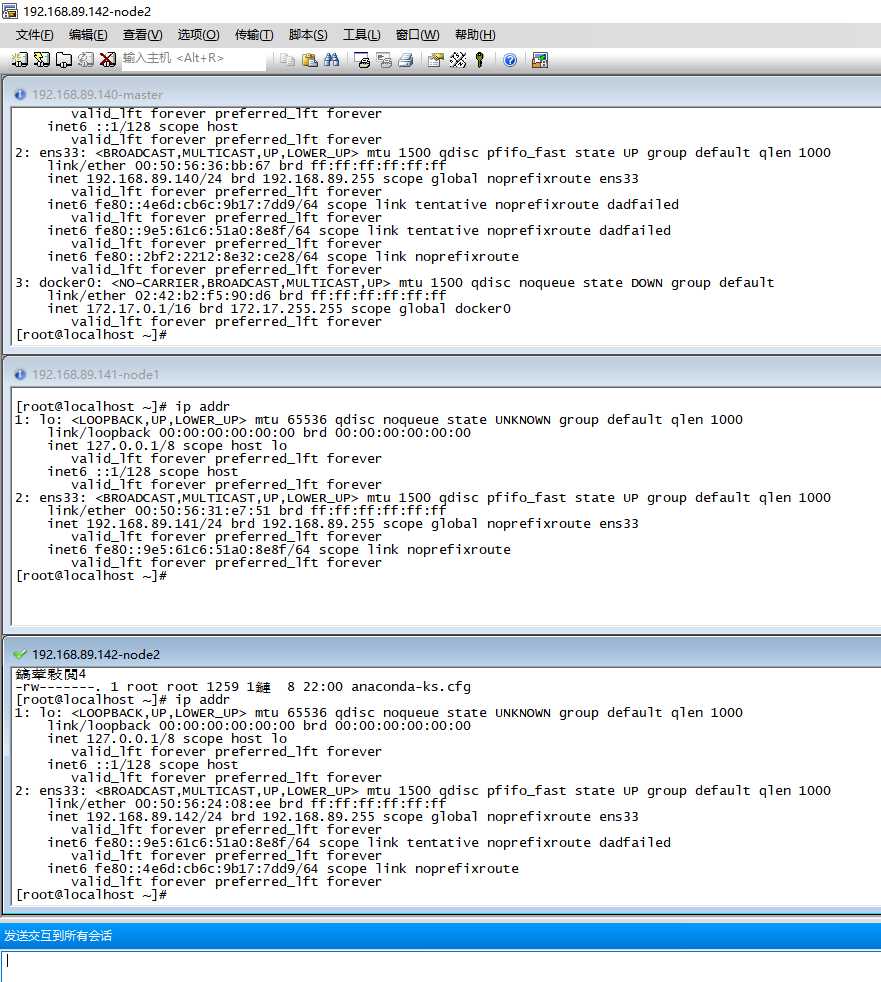881x982 pixels.
Task: Click 00:50:56:31:e7:51 MAC line in node1
Action: (247, 510)
